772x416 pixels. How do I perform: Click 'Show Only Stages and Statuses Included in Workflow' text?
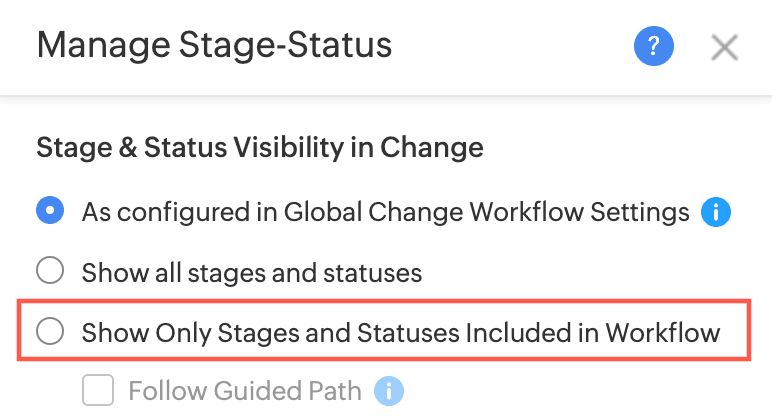[x=400, y=332]
